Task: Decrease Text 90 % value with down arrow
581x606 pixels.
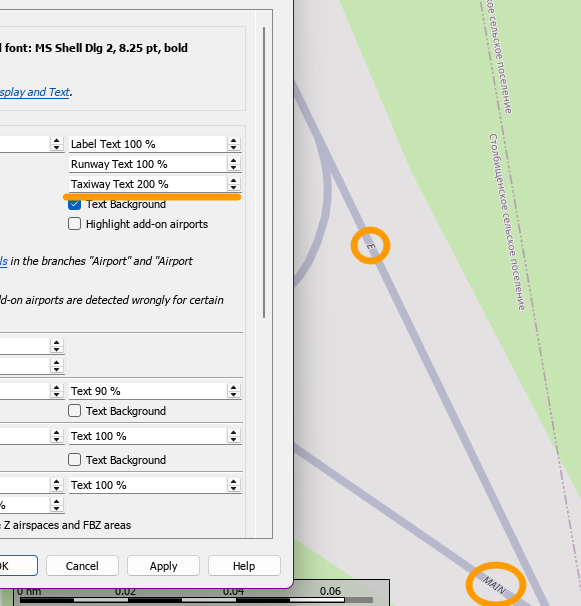Action: [x=233, y=395]
